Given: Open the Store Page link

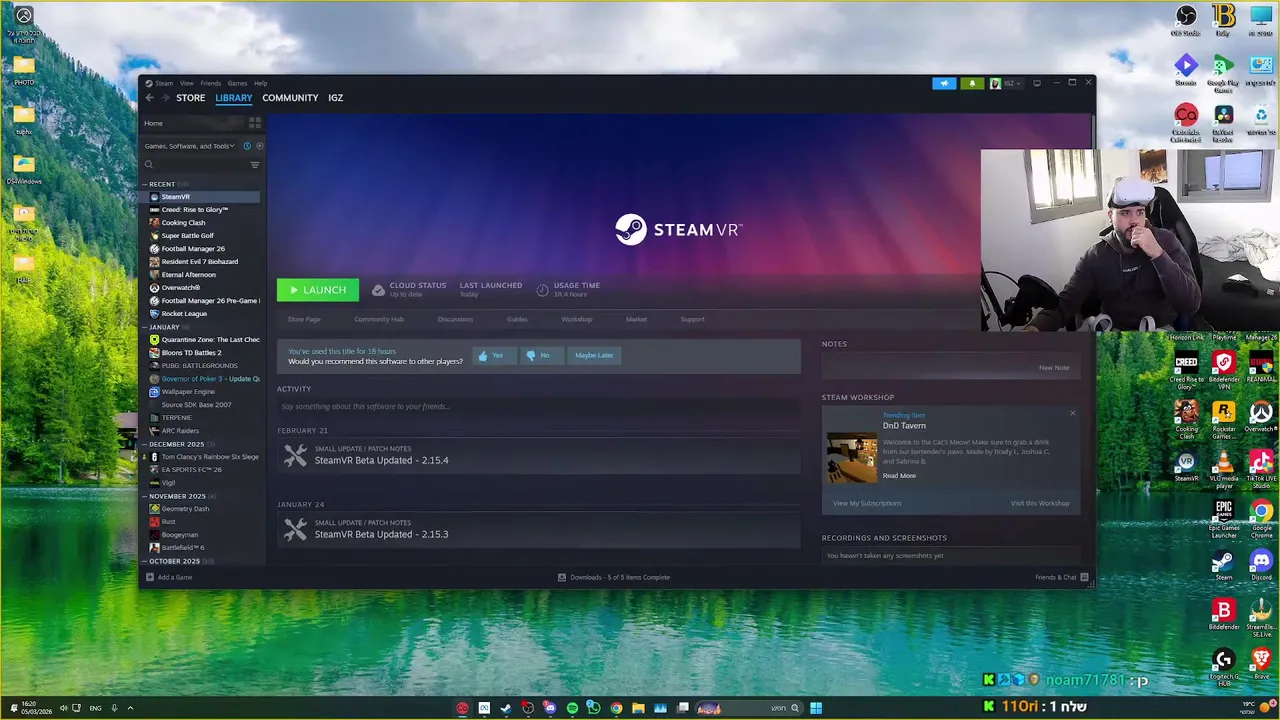Looking at the screenshot, I should [304, 319].
